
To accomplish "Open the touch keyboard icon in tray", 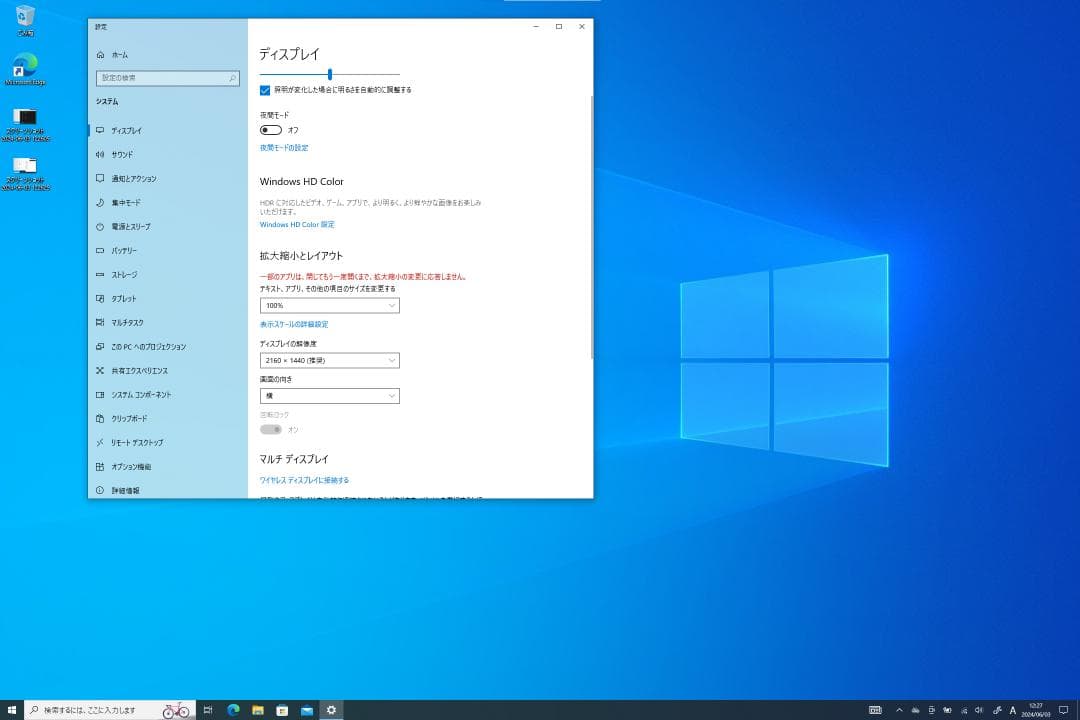I will point(875,710).
